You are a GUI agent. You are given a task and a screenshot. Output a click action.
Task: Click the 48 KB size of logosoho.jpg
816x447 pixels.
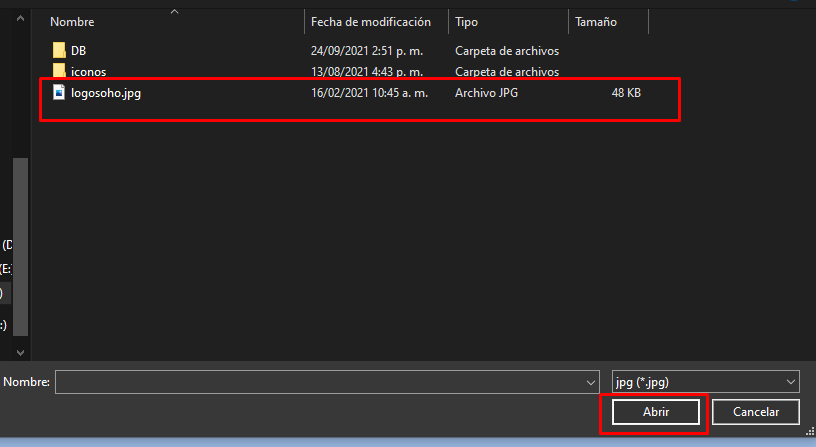(x=626, y=93)
